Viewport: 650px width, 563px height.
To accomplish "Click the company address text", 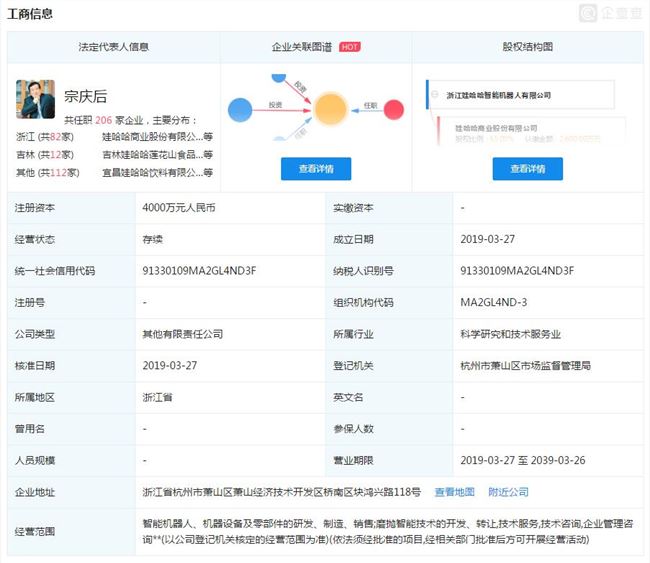I will click(x=281, y=492).
